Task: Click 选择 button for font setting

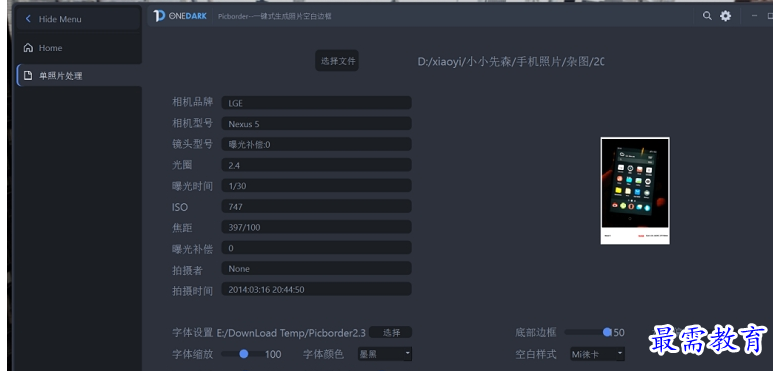Action: [390, 333]
